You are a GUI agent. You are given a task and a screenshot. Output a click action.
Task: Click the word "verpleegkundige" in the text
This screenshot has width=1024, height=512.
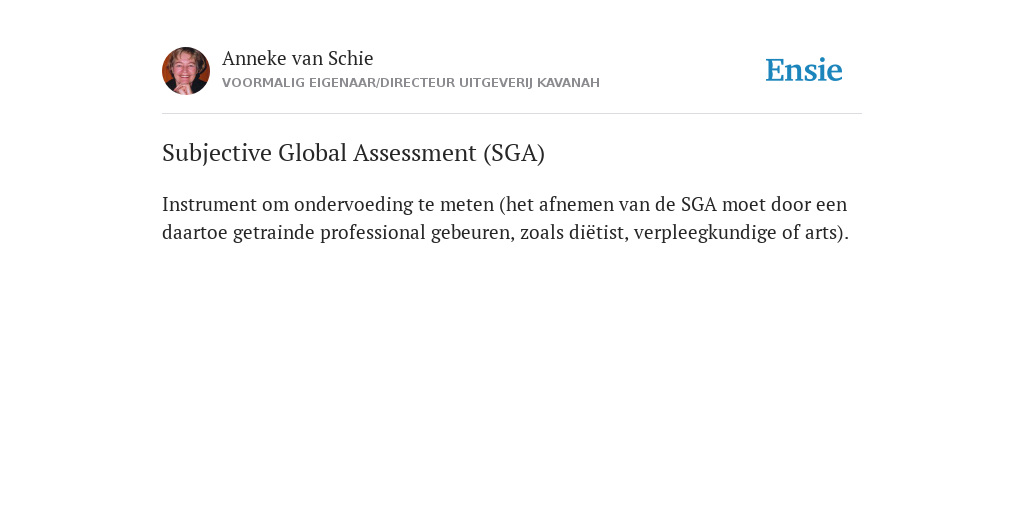[x=705, y=232]
